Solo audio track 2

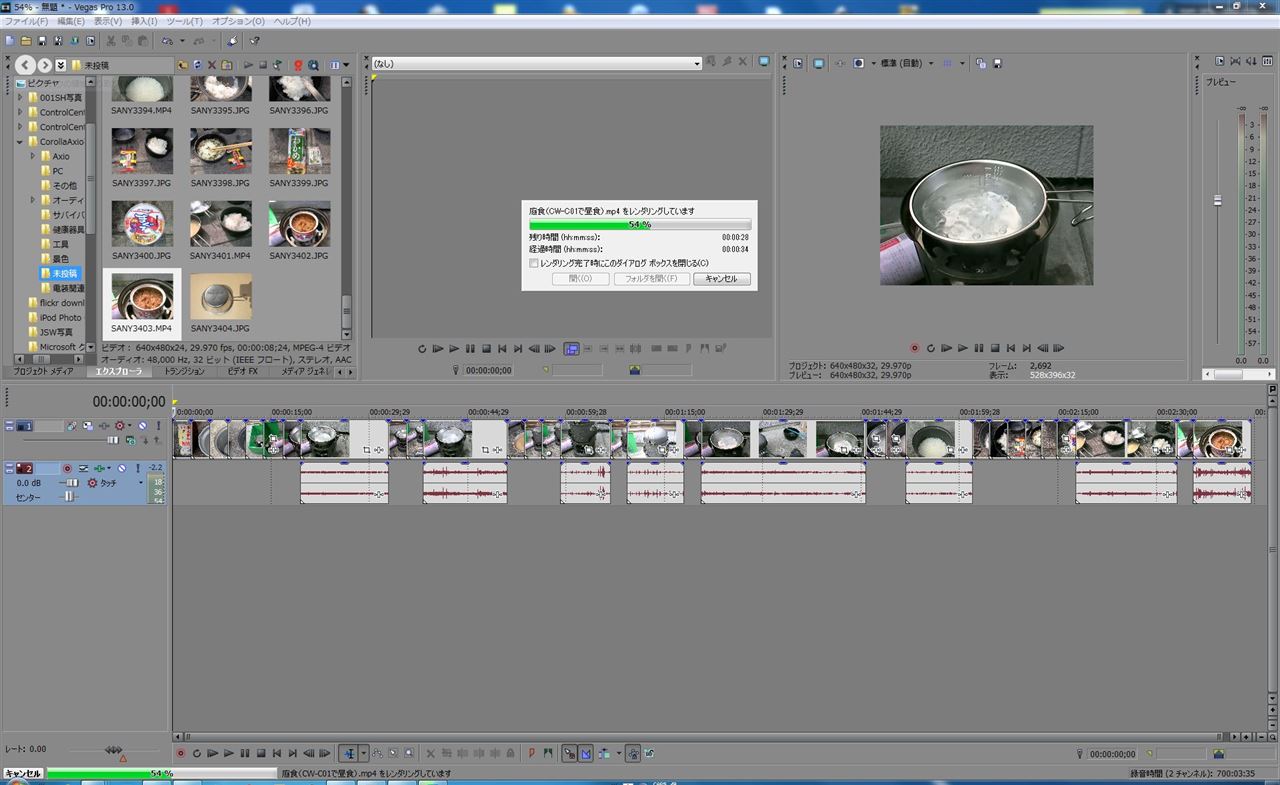click(138, 469)
